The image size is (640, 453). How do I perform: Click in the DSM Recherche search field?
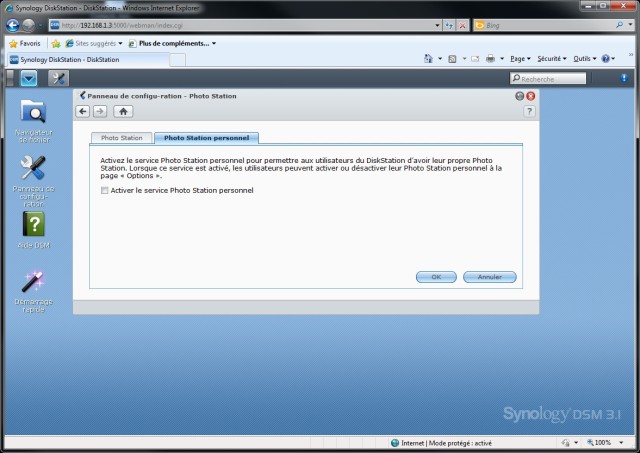click(x=548, y=78)
